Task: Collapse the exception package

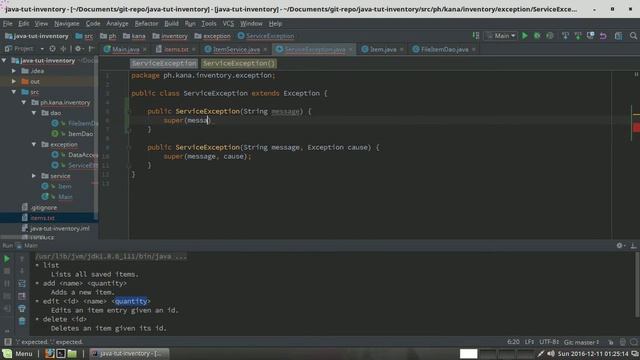Action: (34, 144)
